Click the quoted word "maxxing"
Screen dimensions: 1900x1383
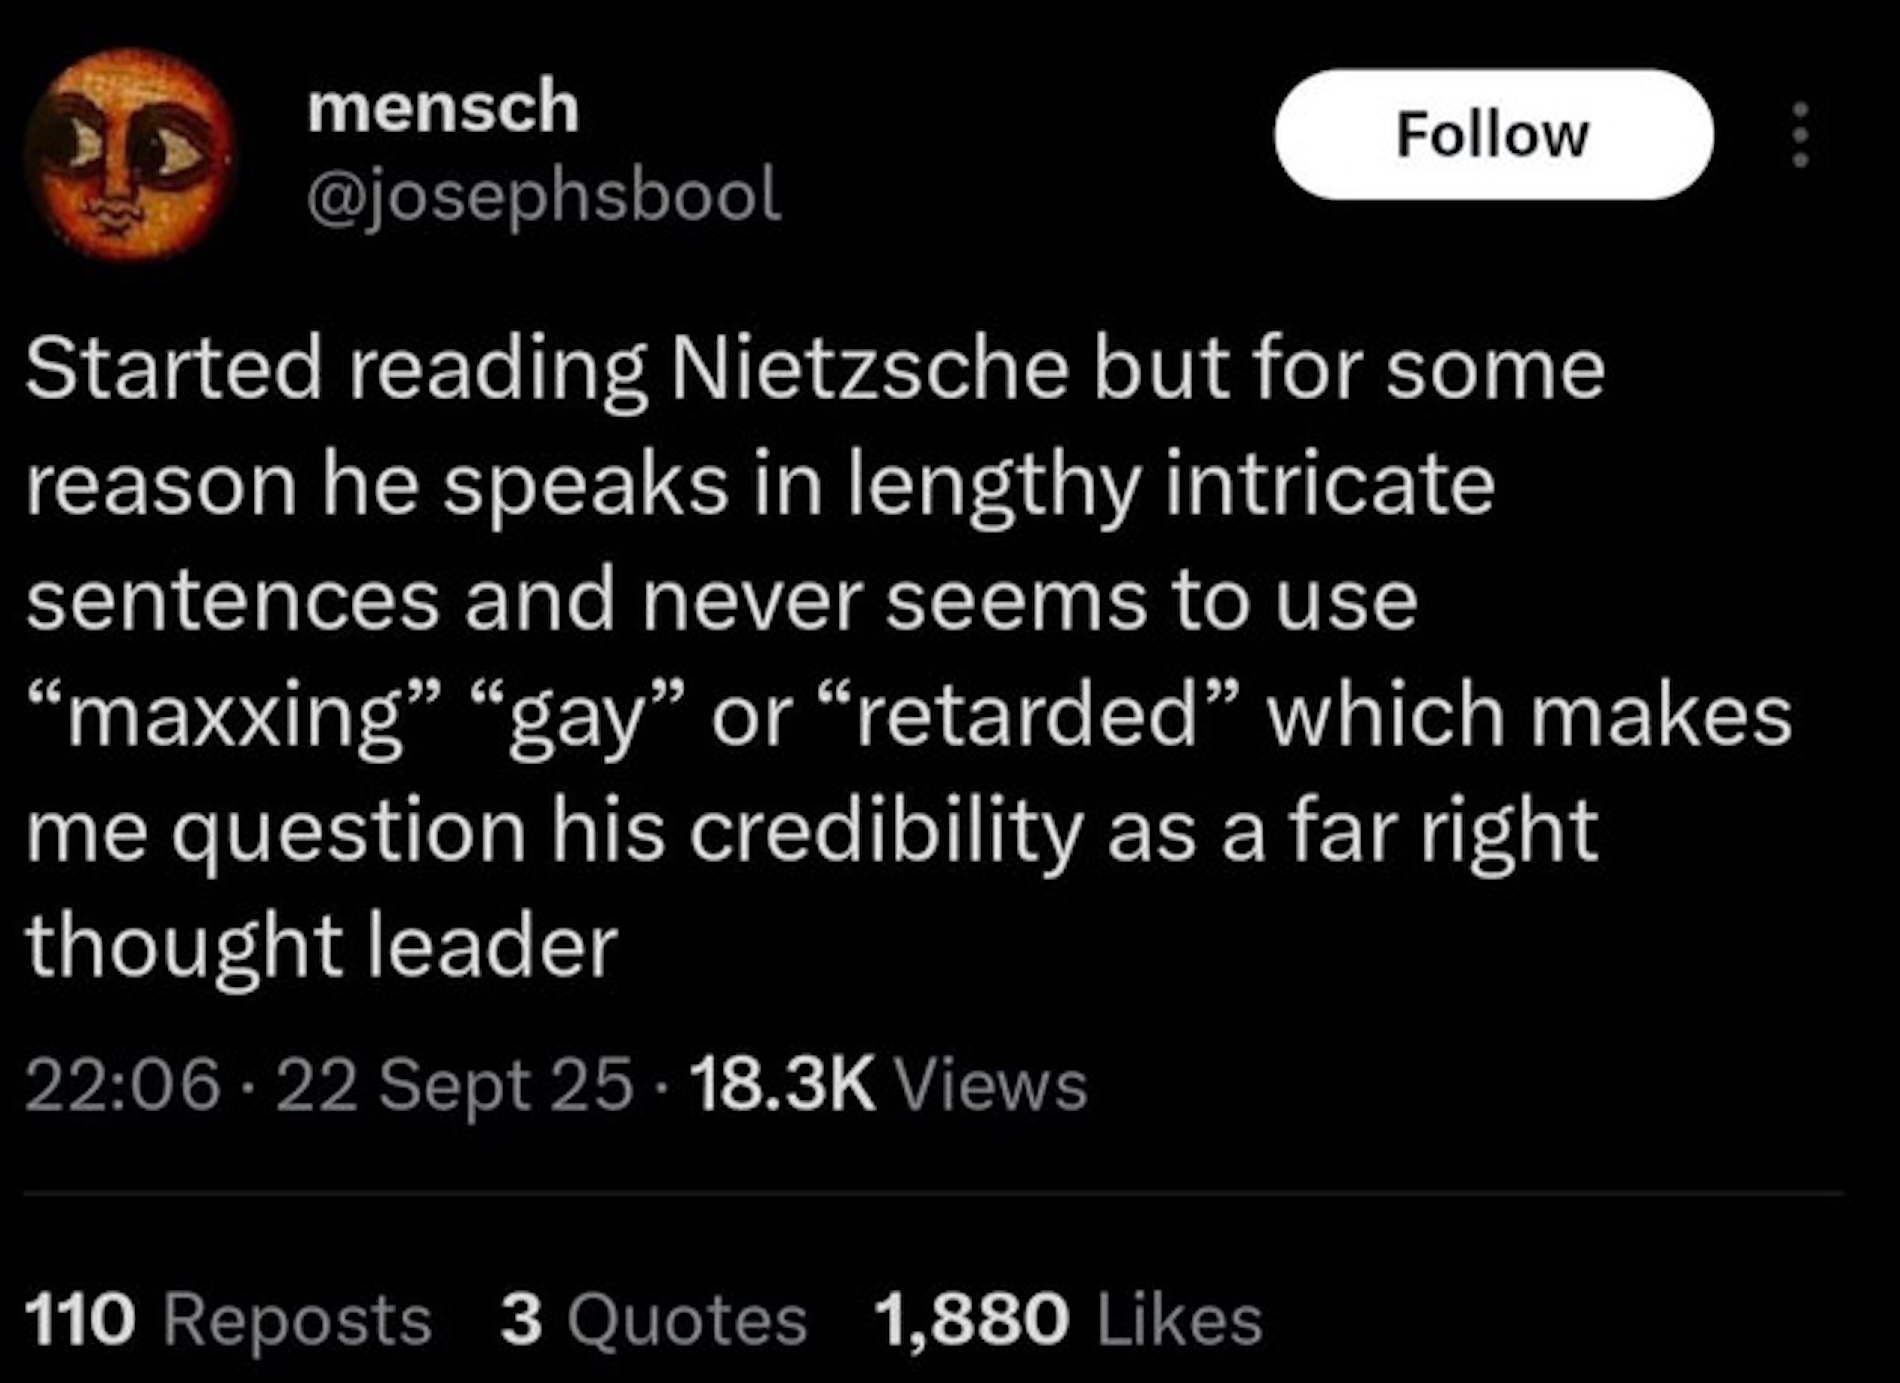pos(235,717)
